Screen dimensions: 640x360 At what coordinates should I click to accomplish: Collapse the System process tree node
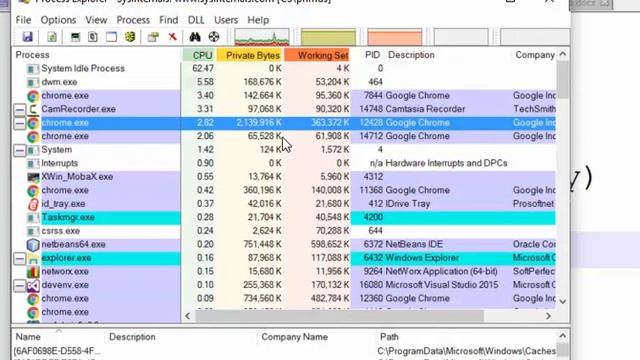pos(20,150)
